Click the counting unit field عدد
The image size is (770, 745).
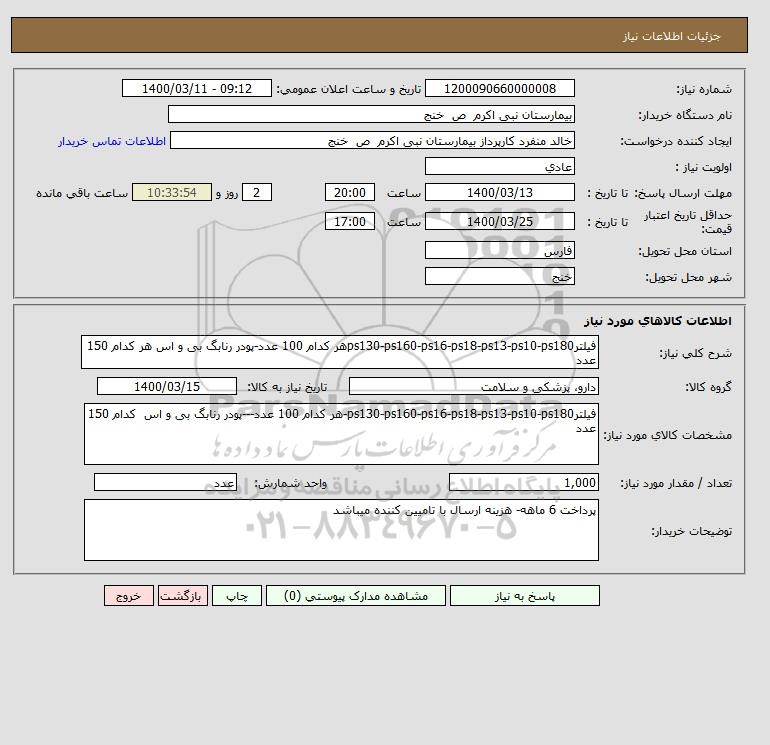(165, 483)
